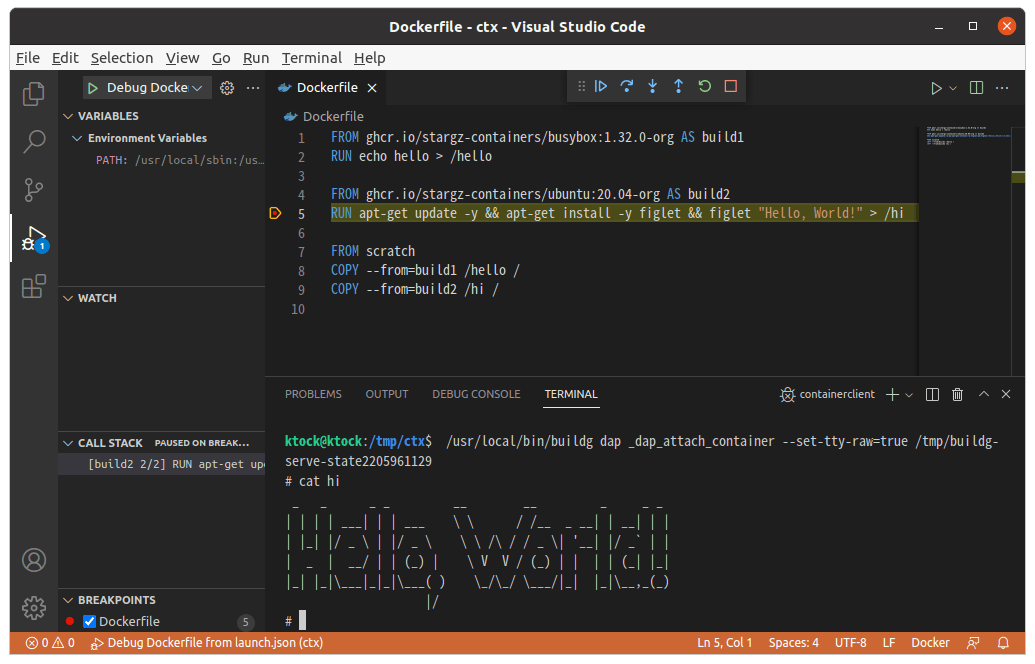Click the Step Into debug arrow
The height and width of the screenshot is (664, 1035).
pos(653,87)
